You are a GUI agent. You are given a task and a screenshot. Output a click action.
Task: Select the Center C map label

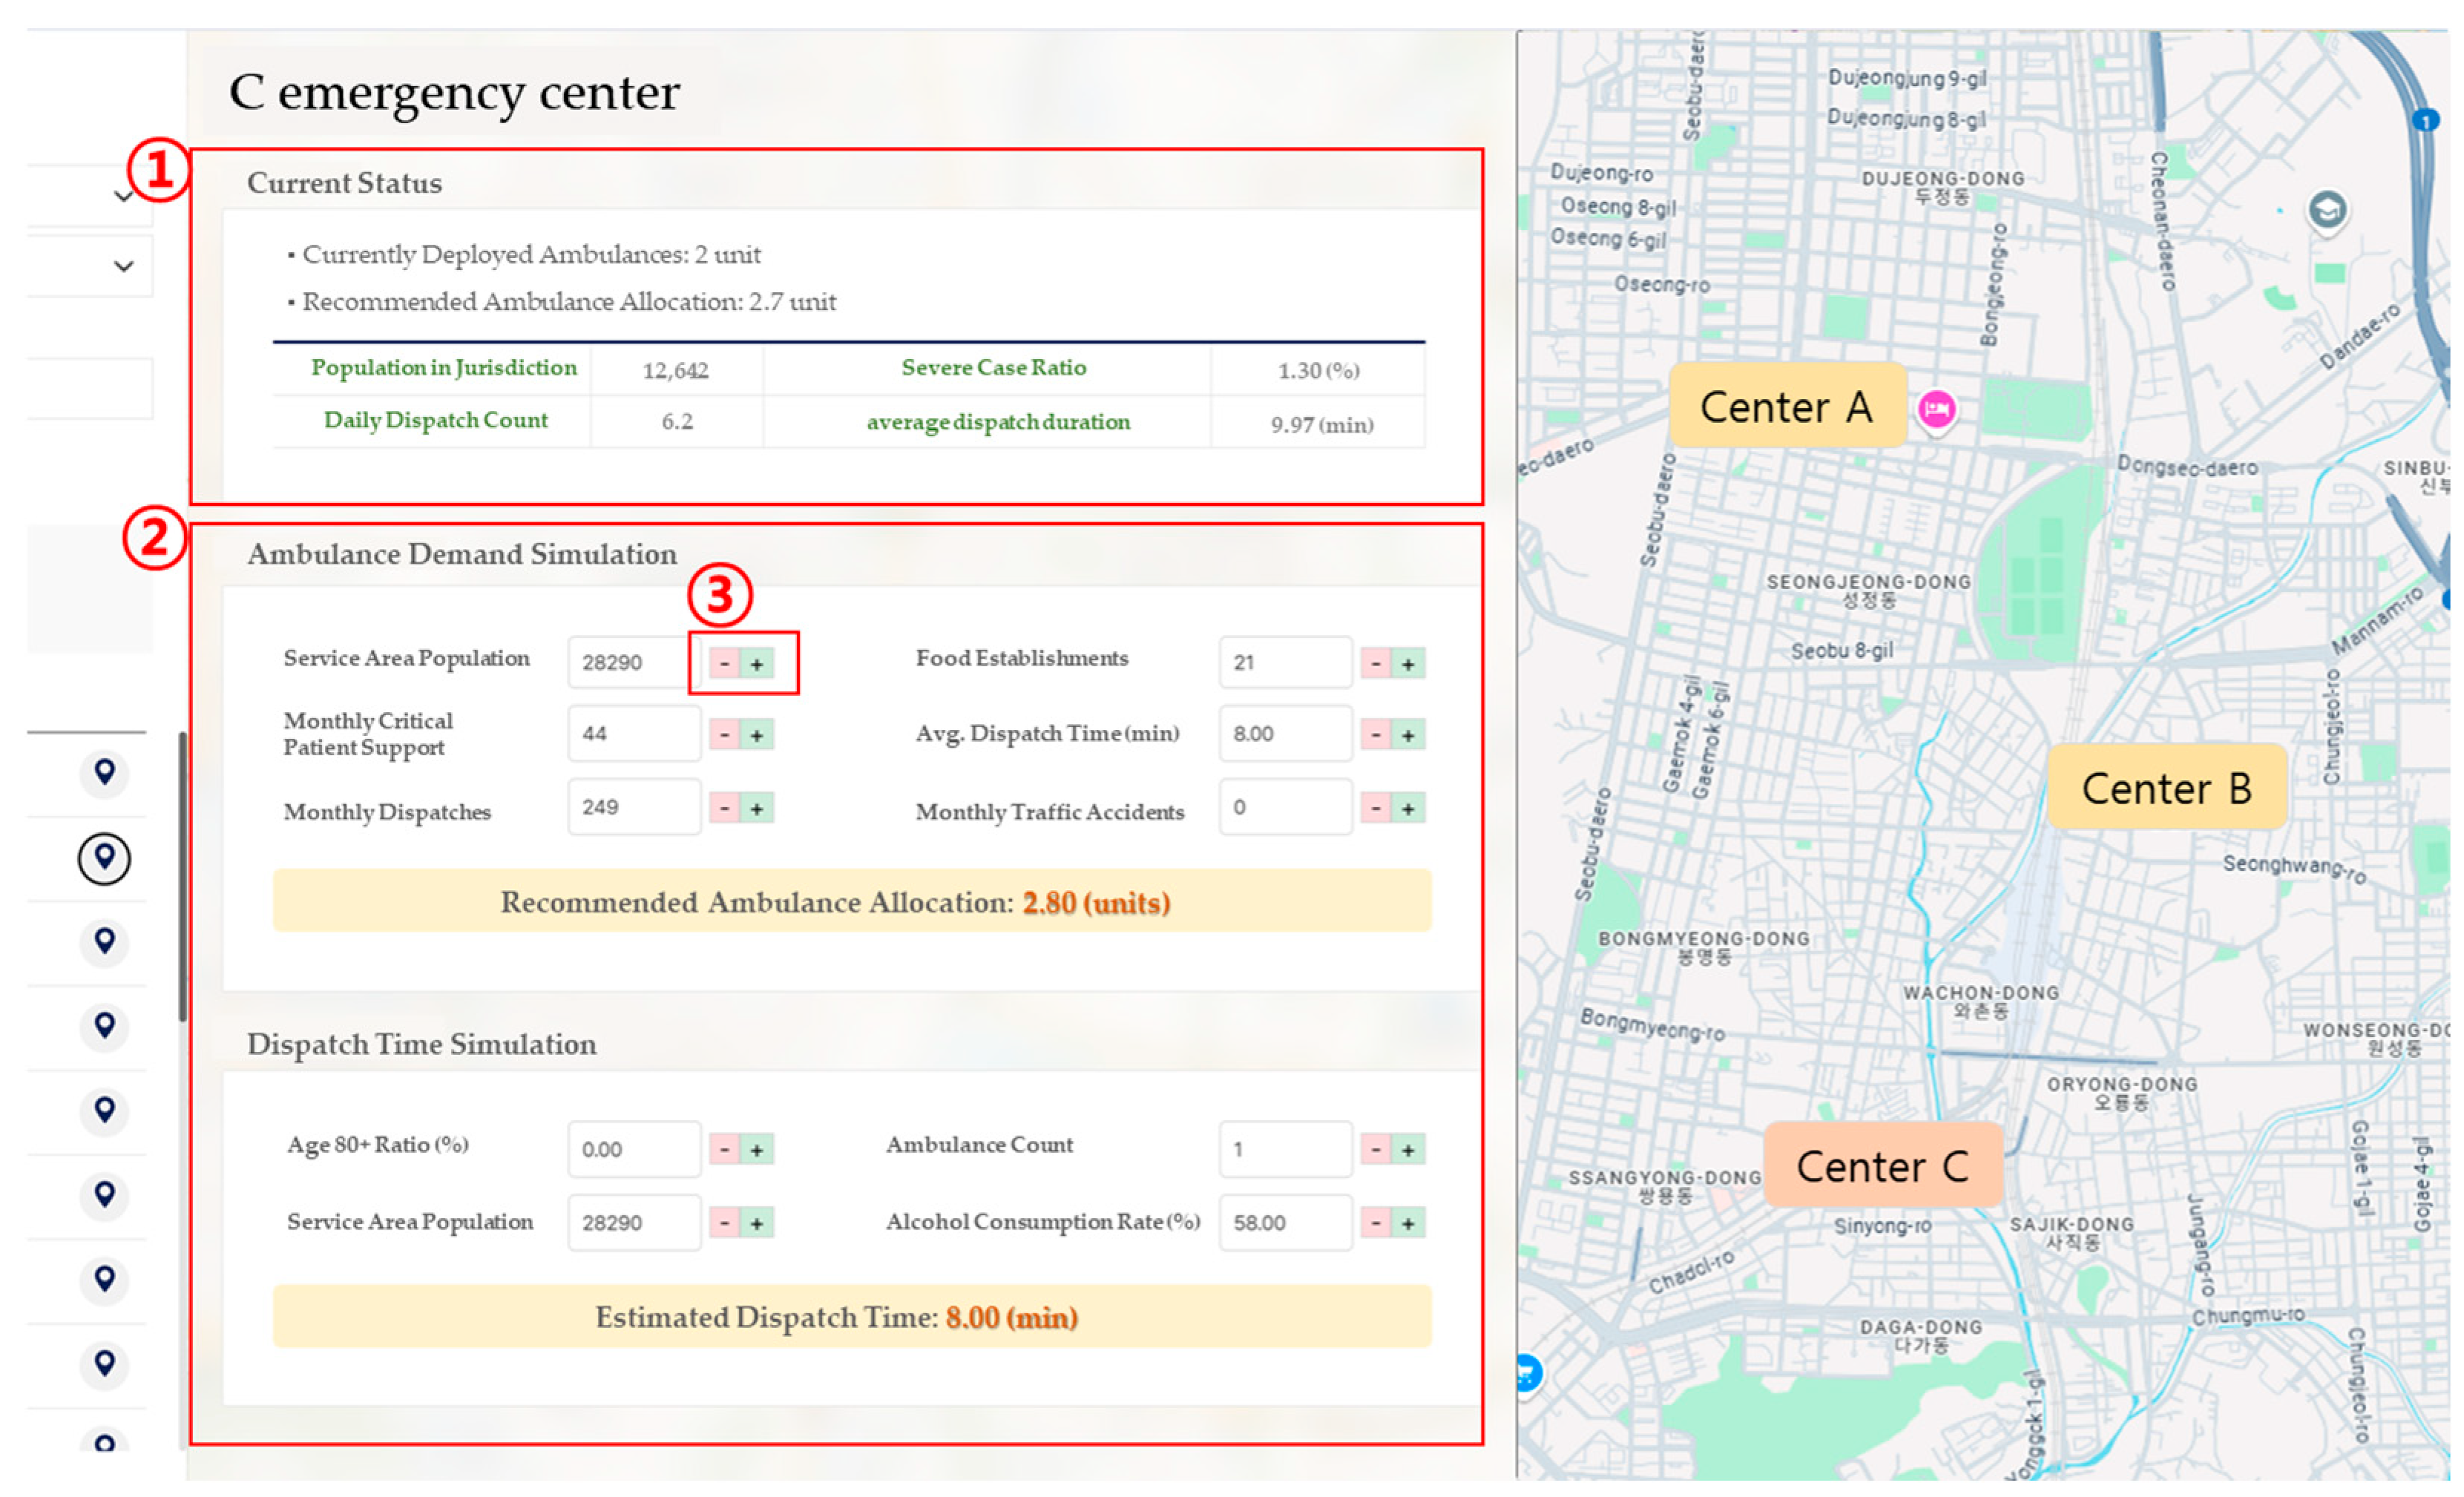click(x=1882, y=1166)
